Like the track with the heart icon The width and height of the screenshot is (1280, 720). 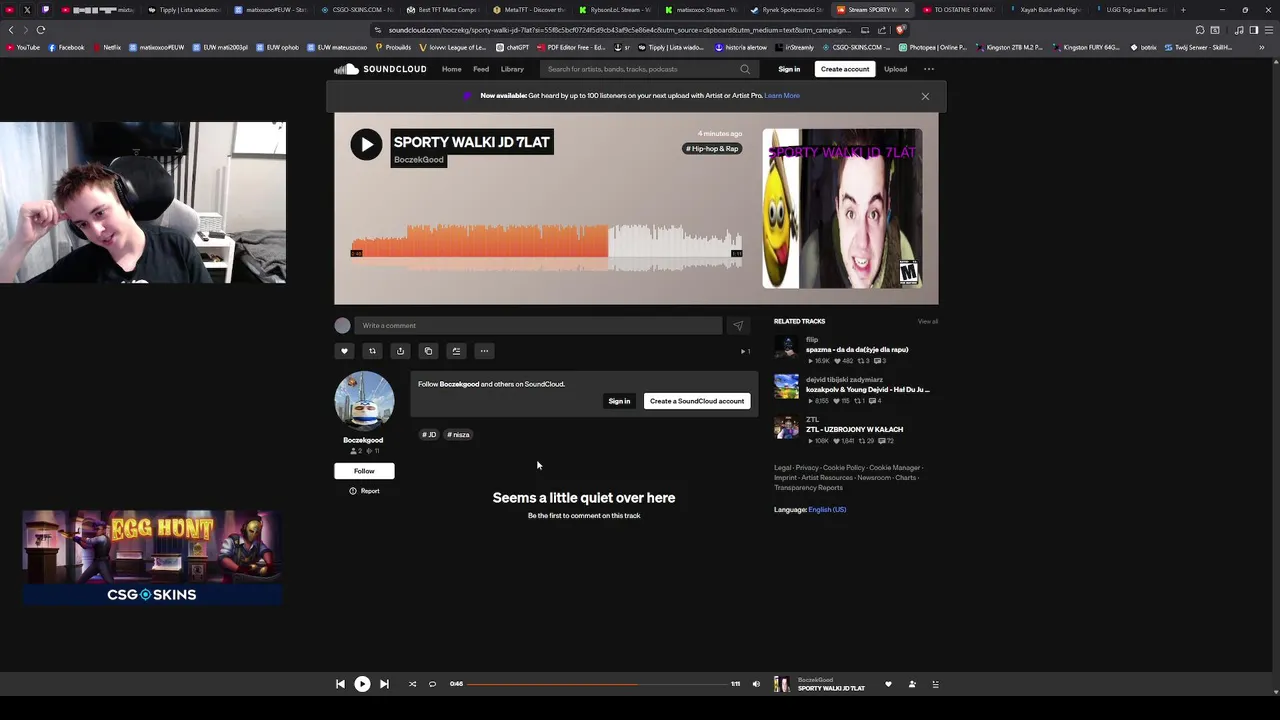(x=344, y=351)
